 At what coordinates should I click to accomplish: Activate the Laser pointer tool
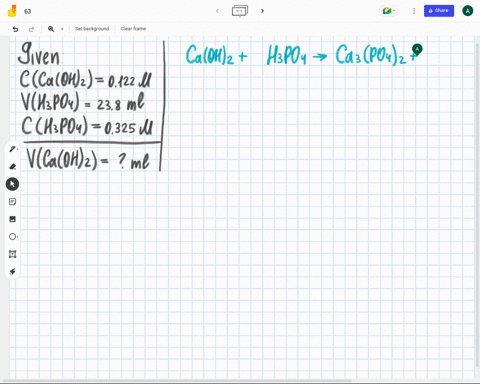click(x=12, y=272)
